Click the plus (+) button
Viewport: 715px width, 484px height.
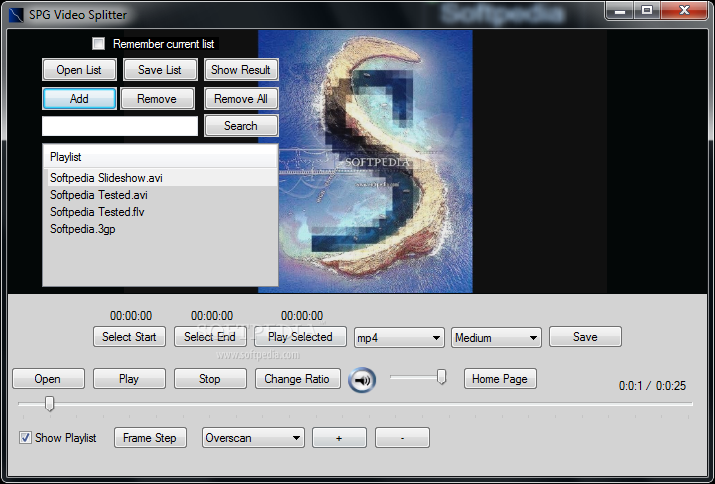339,438
